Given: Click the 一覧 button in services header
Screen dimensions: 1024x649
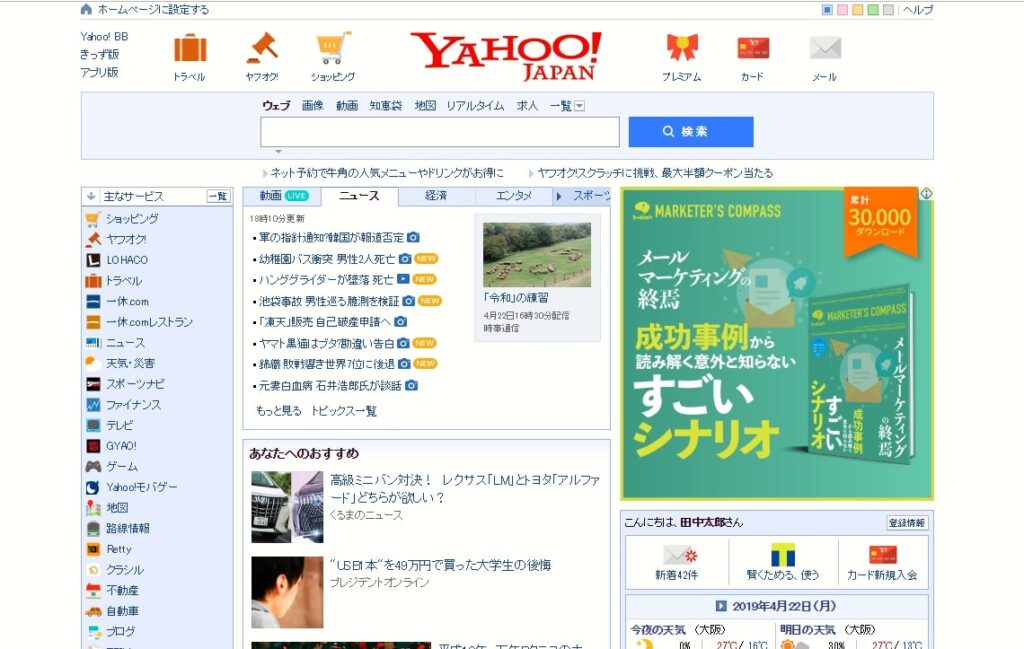Looking at the screenshot, I should pyautogui.click(x=218, y=196).
